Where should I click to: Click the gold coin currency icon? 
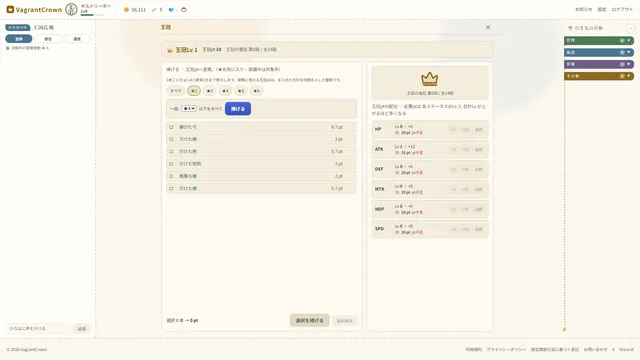127,9
